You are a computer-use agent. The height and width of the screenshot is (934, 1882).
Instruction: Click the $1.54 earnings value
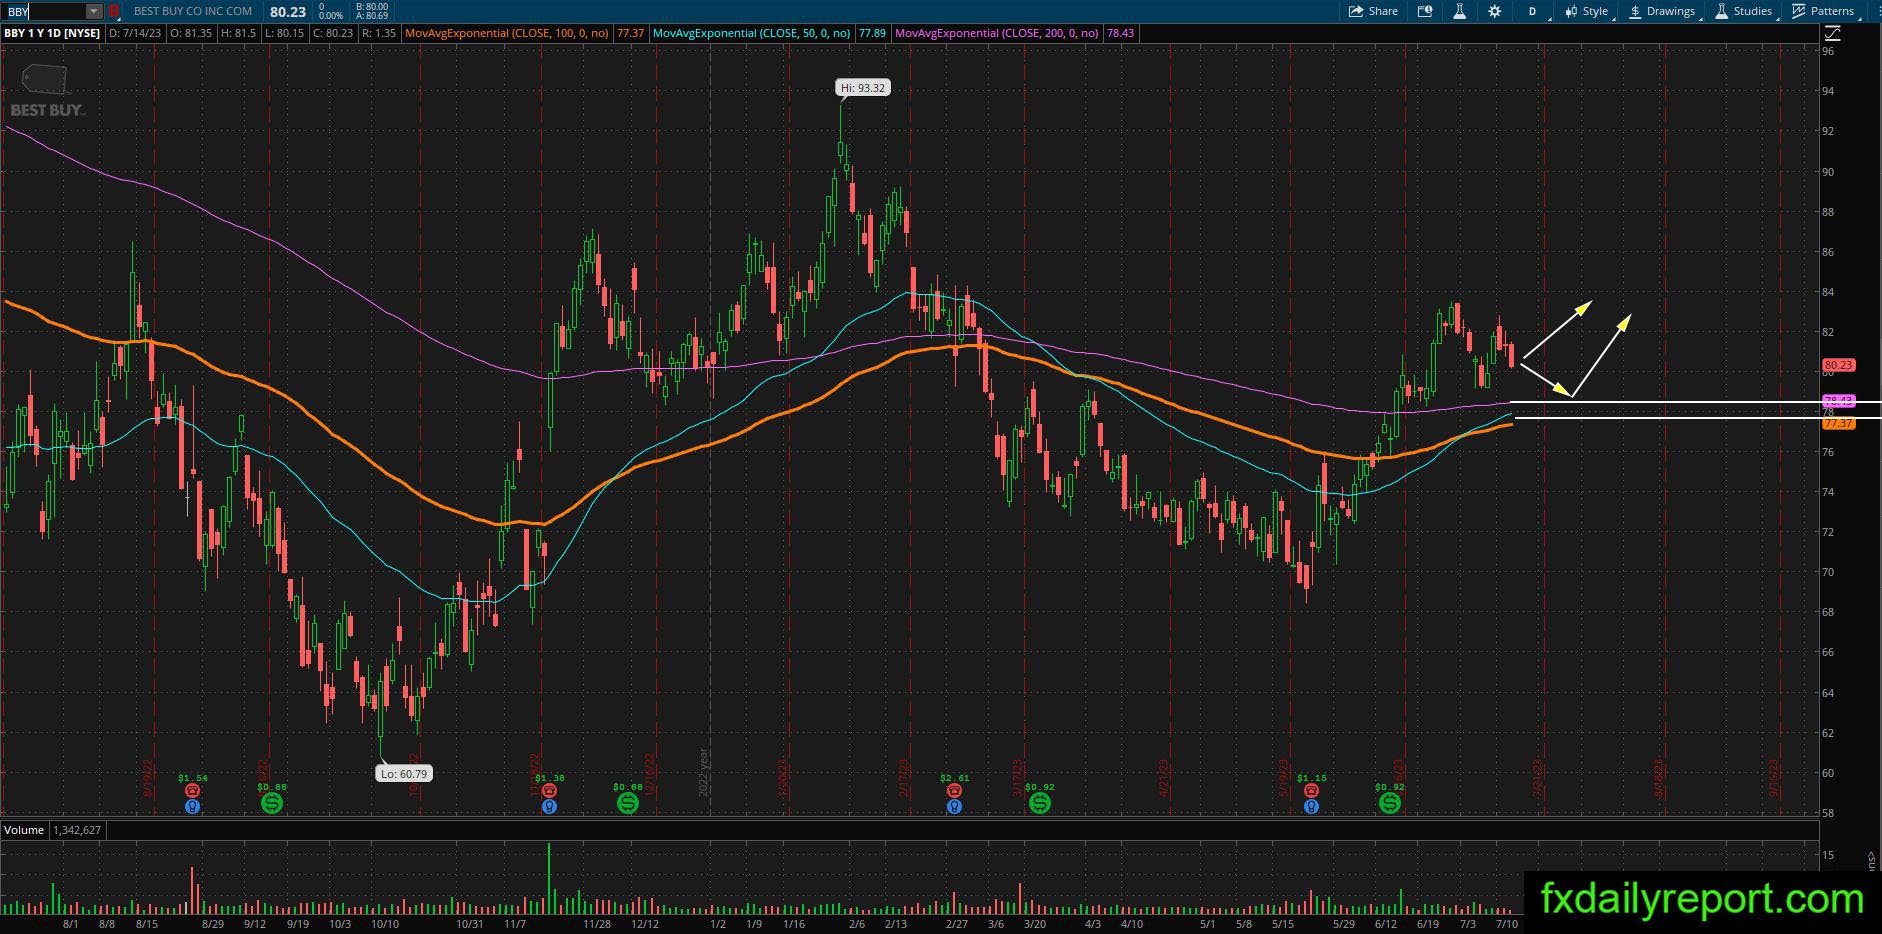pos(193,778)
